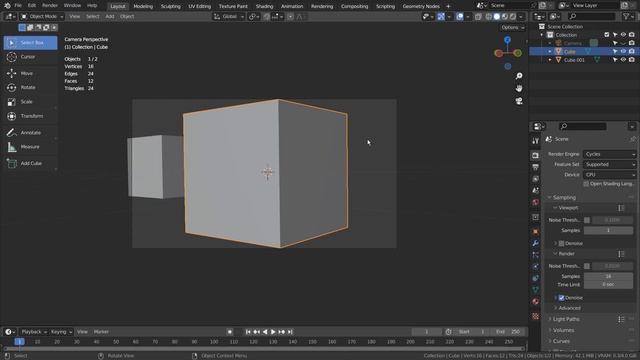
Task: Switch to solid viewport shading
Action: point(497,17)
